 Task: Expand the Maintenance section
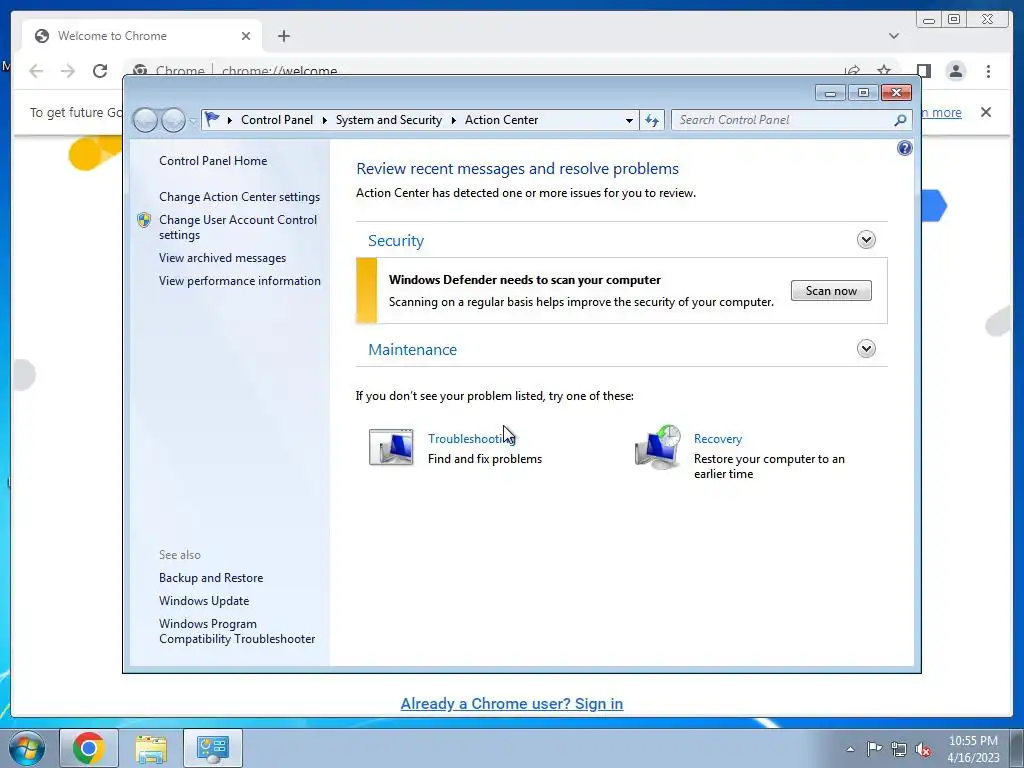[866, 349]
